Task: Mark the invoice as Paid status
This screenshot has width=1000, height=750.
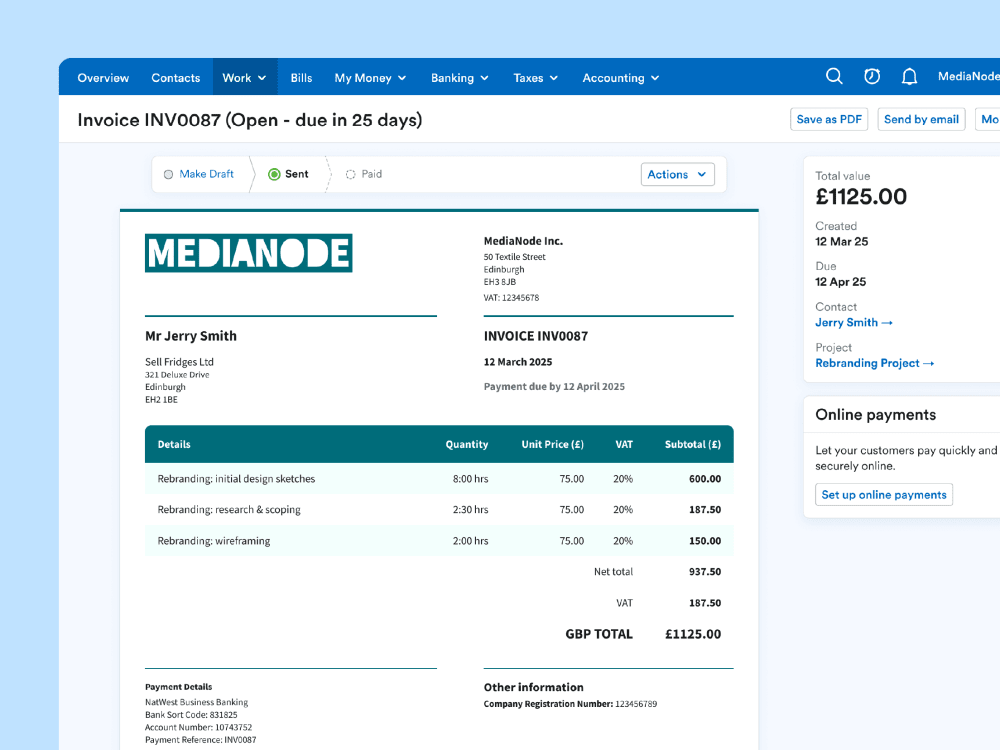Action: [x=363, y=173]
